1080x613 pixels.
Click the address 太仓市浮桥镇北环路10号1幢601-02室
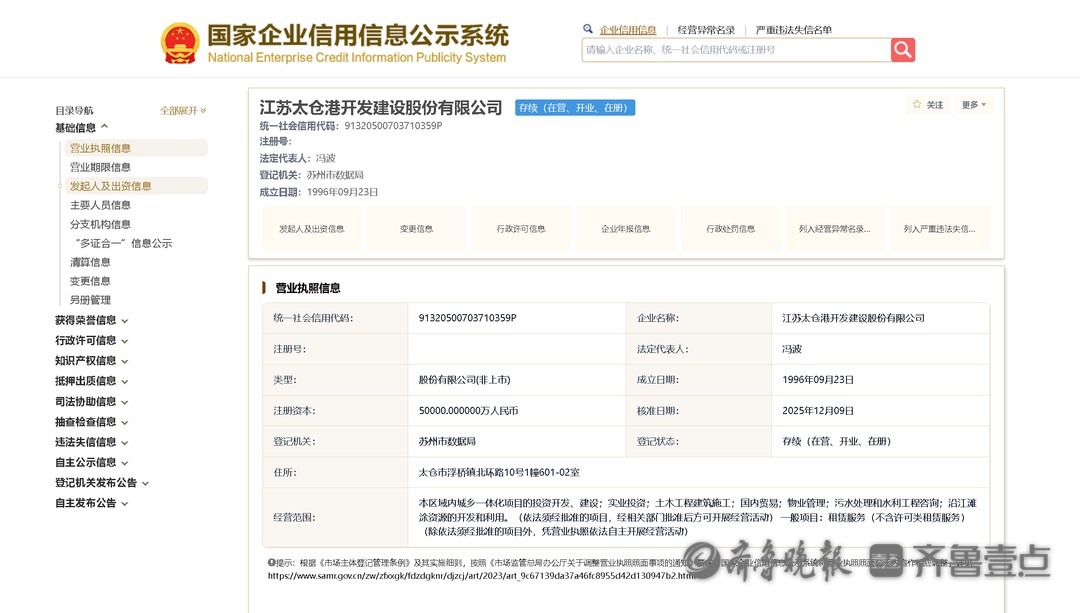click(x=499, y=472)
